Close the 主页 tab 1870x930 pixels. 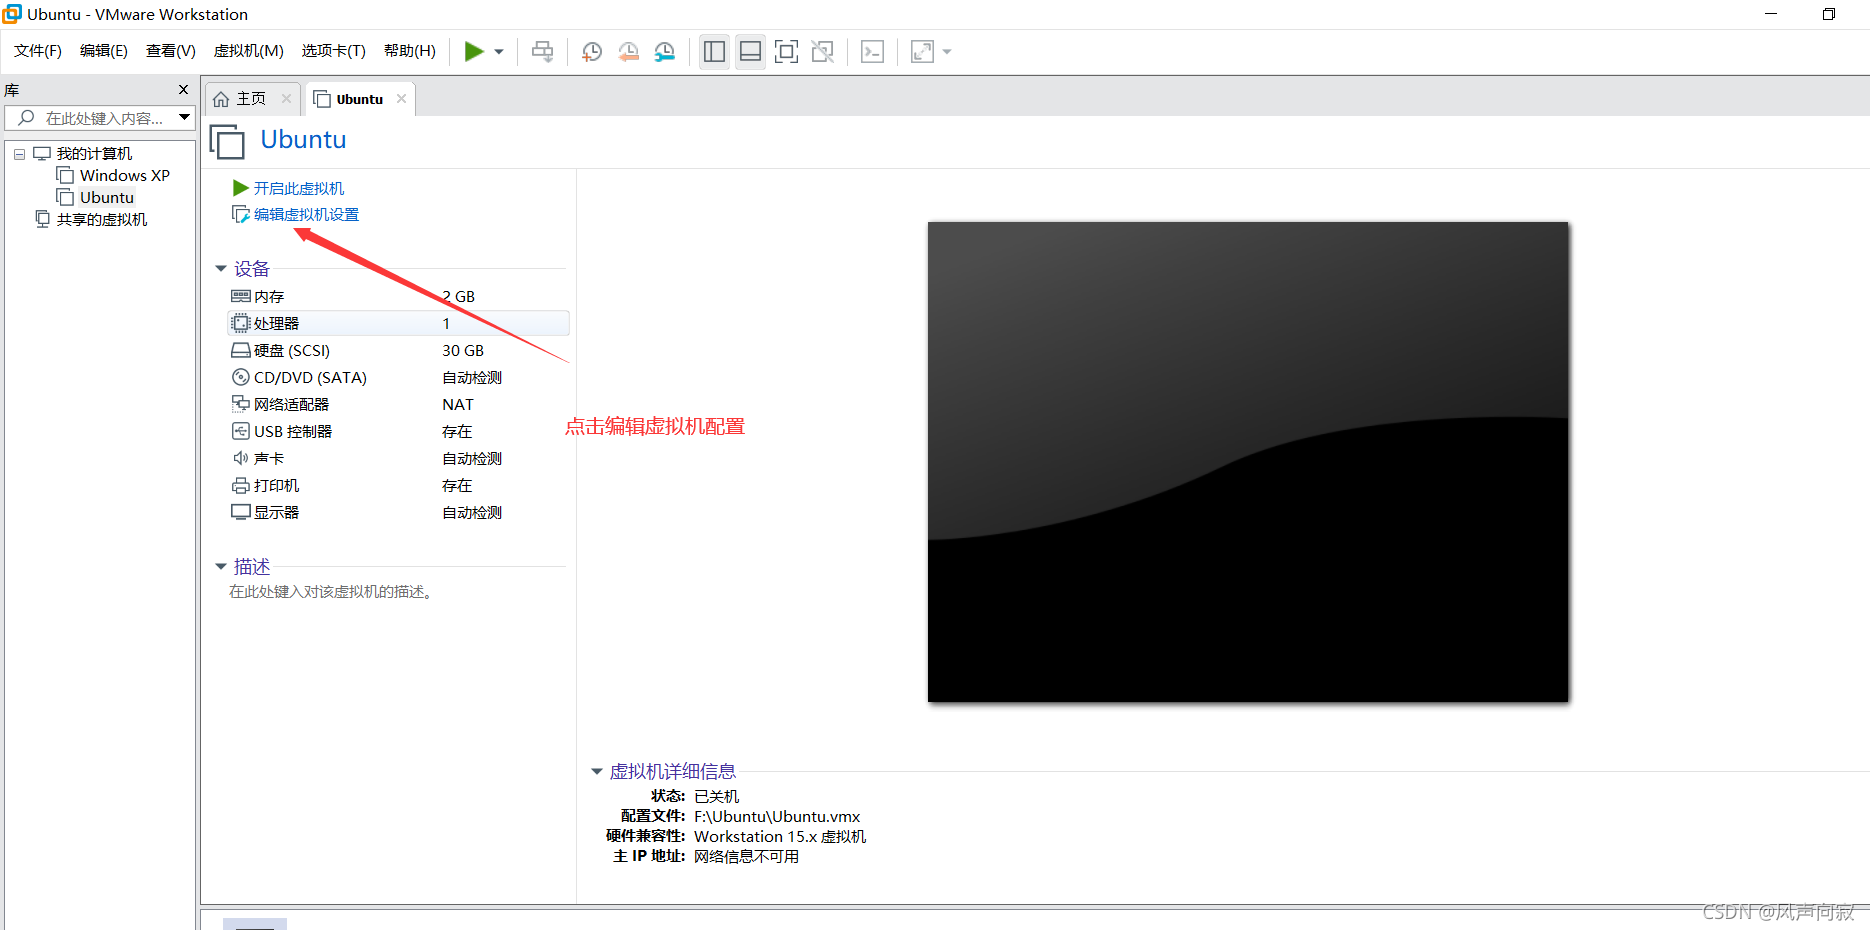click(286, 99)
